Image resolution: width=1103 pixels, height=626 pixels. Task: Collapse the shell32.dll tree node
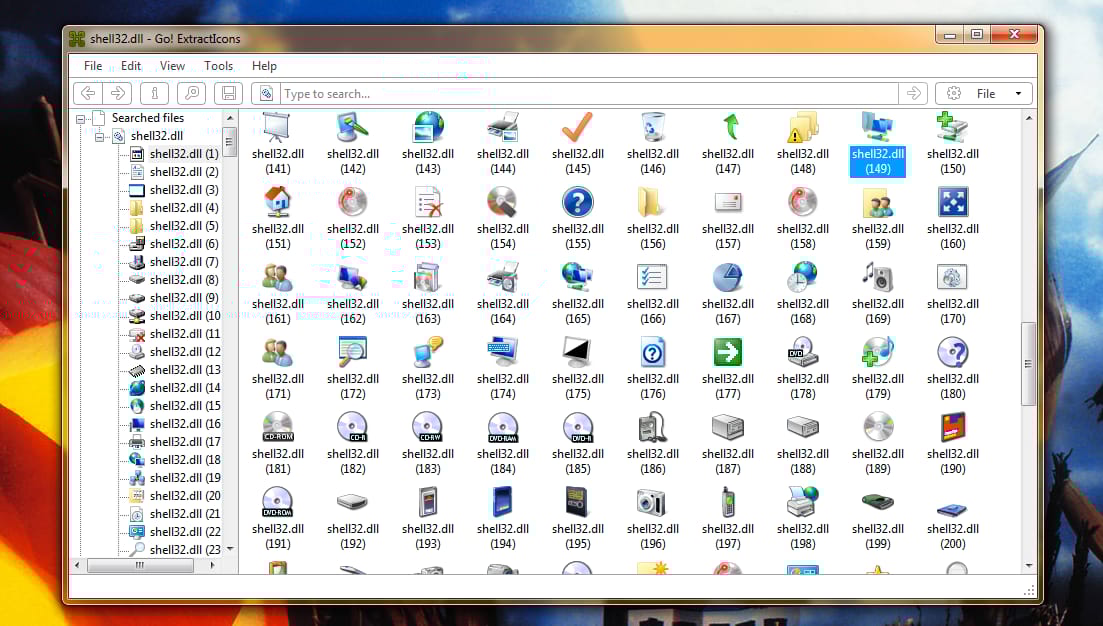99,136
